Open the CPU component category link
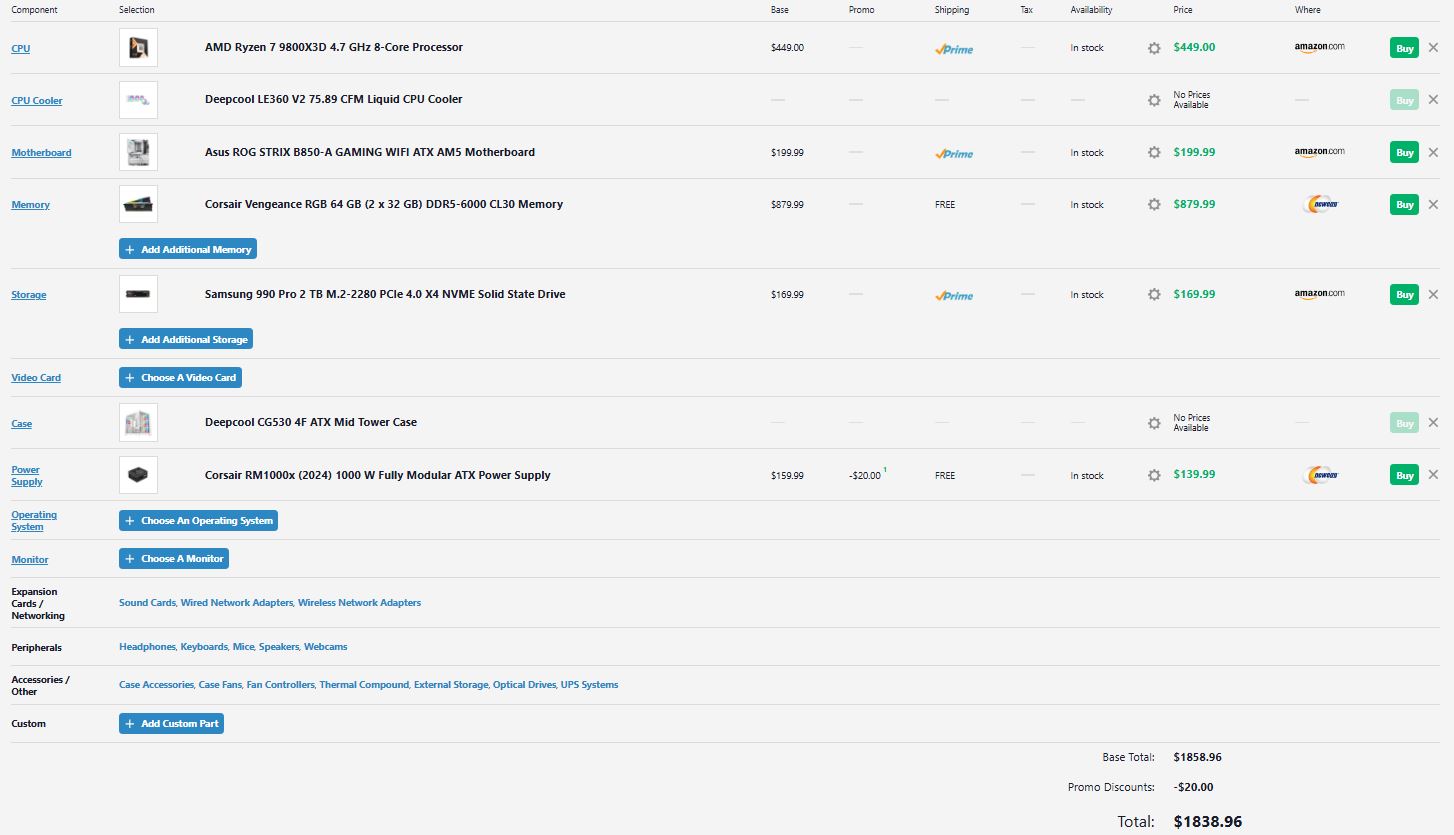Viewport: 1454px width, 835px height. [21, 48]
